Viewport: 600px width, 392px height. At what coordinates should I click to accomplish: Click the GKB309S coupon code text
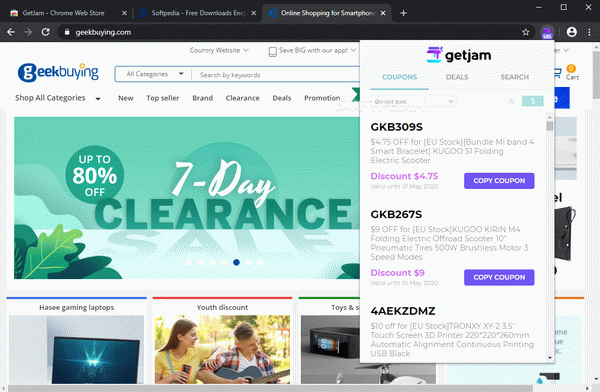click(396, 127)
